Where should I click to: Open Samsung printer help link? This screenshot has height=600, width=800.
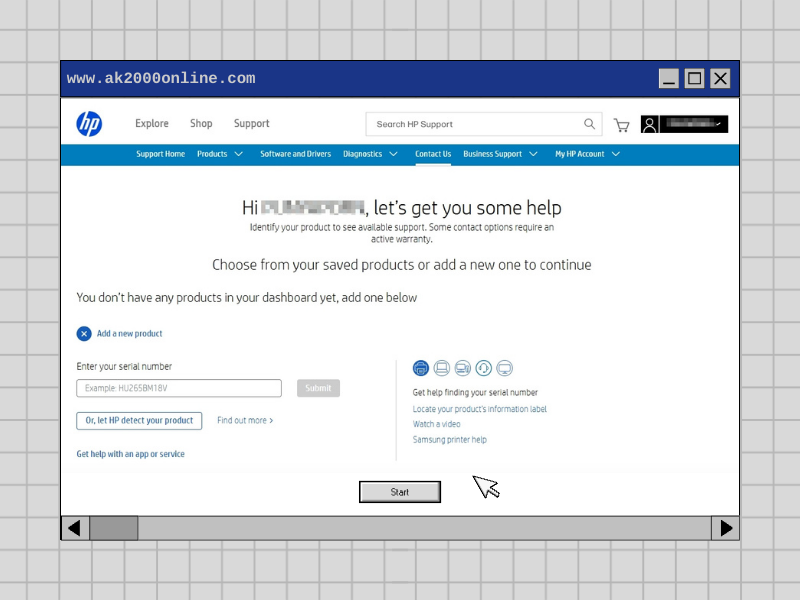(x=450, y=439)
